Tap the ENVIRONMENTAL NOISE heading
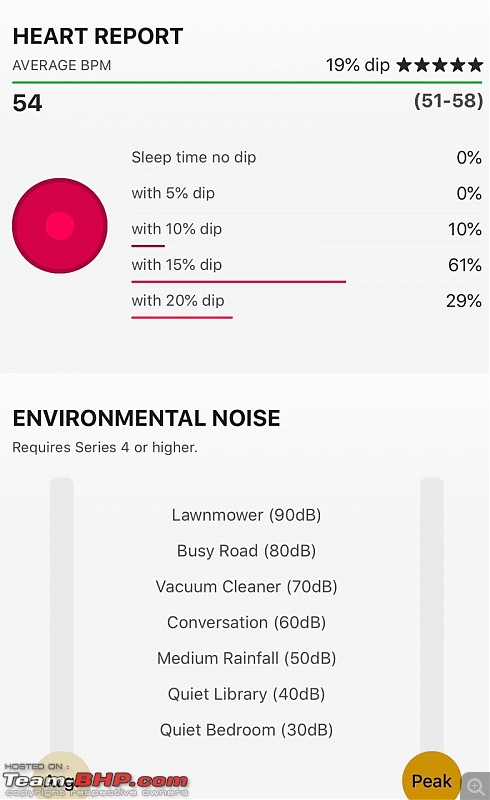The height and width of the screenshot is (800, 490). coord(146,418)
